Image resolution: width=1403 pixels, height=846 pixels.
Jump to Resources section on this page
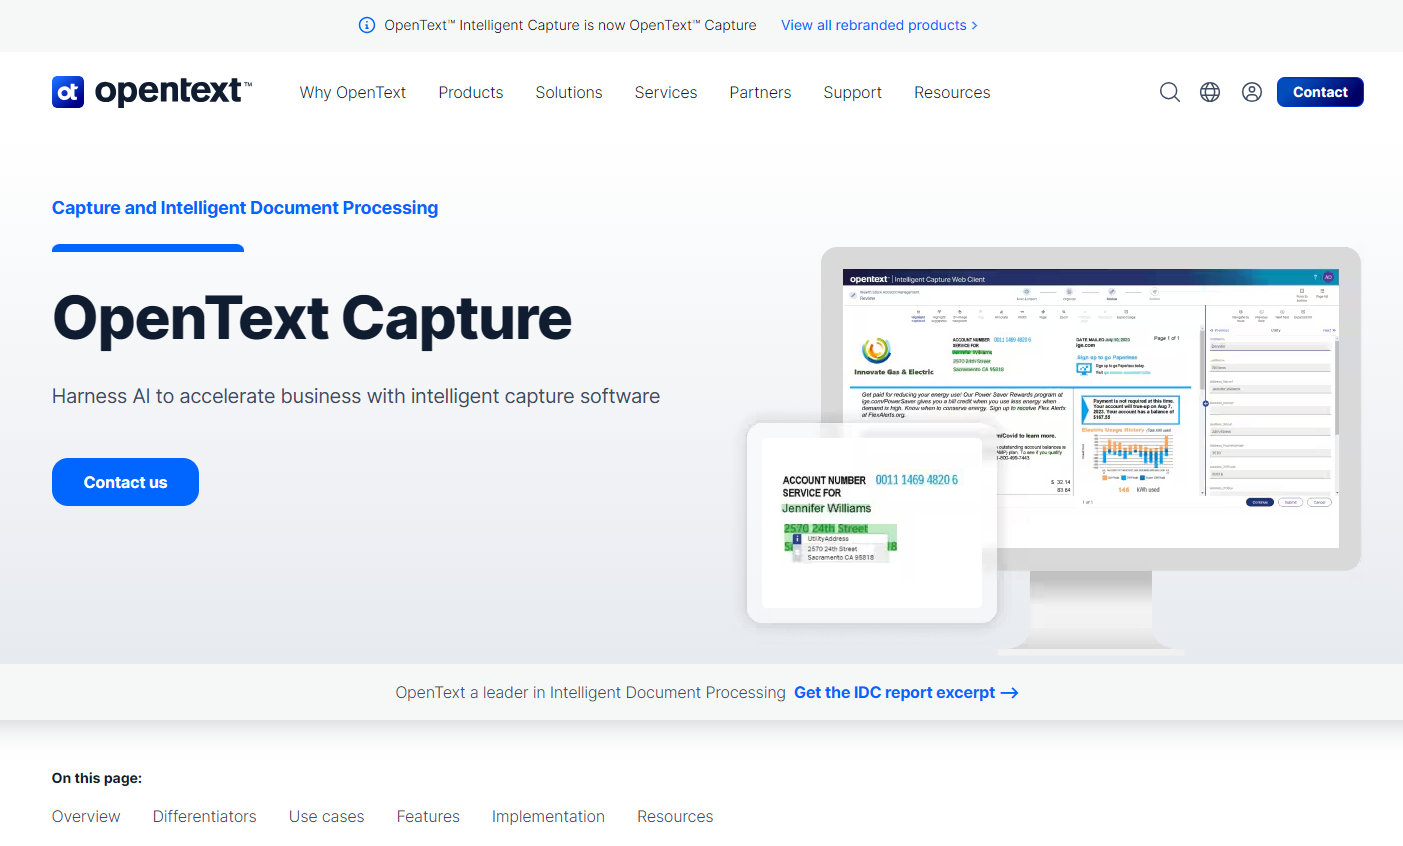click(x=675, y=816)
